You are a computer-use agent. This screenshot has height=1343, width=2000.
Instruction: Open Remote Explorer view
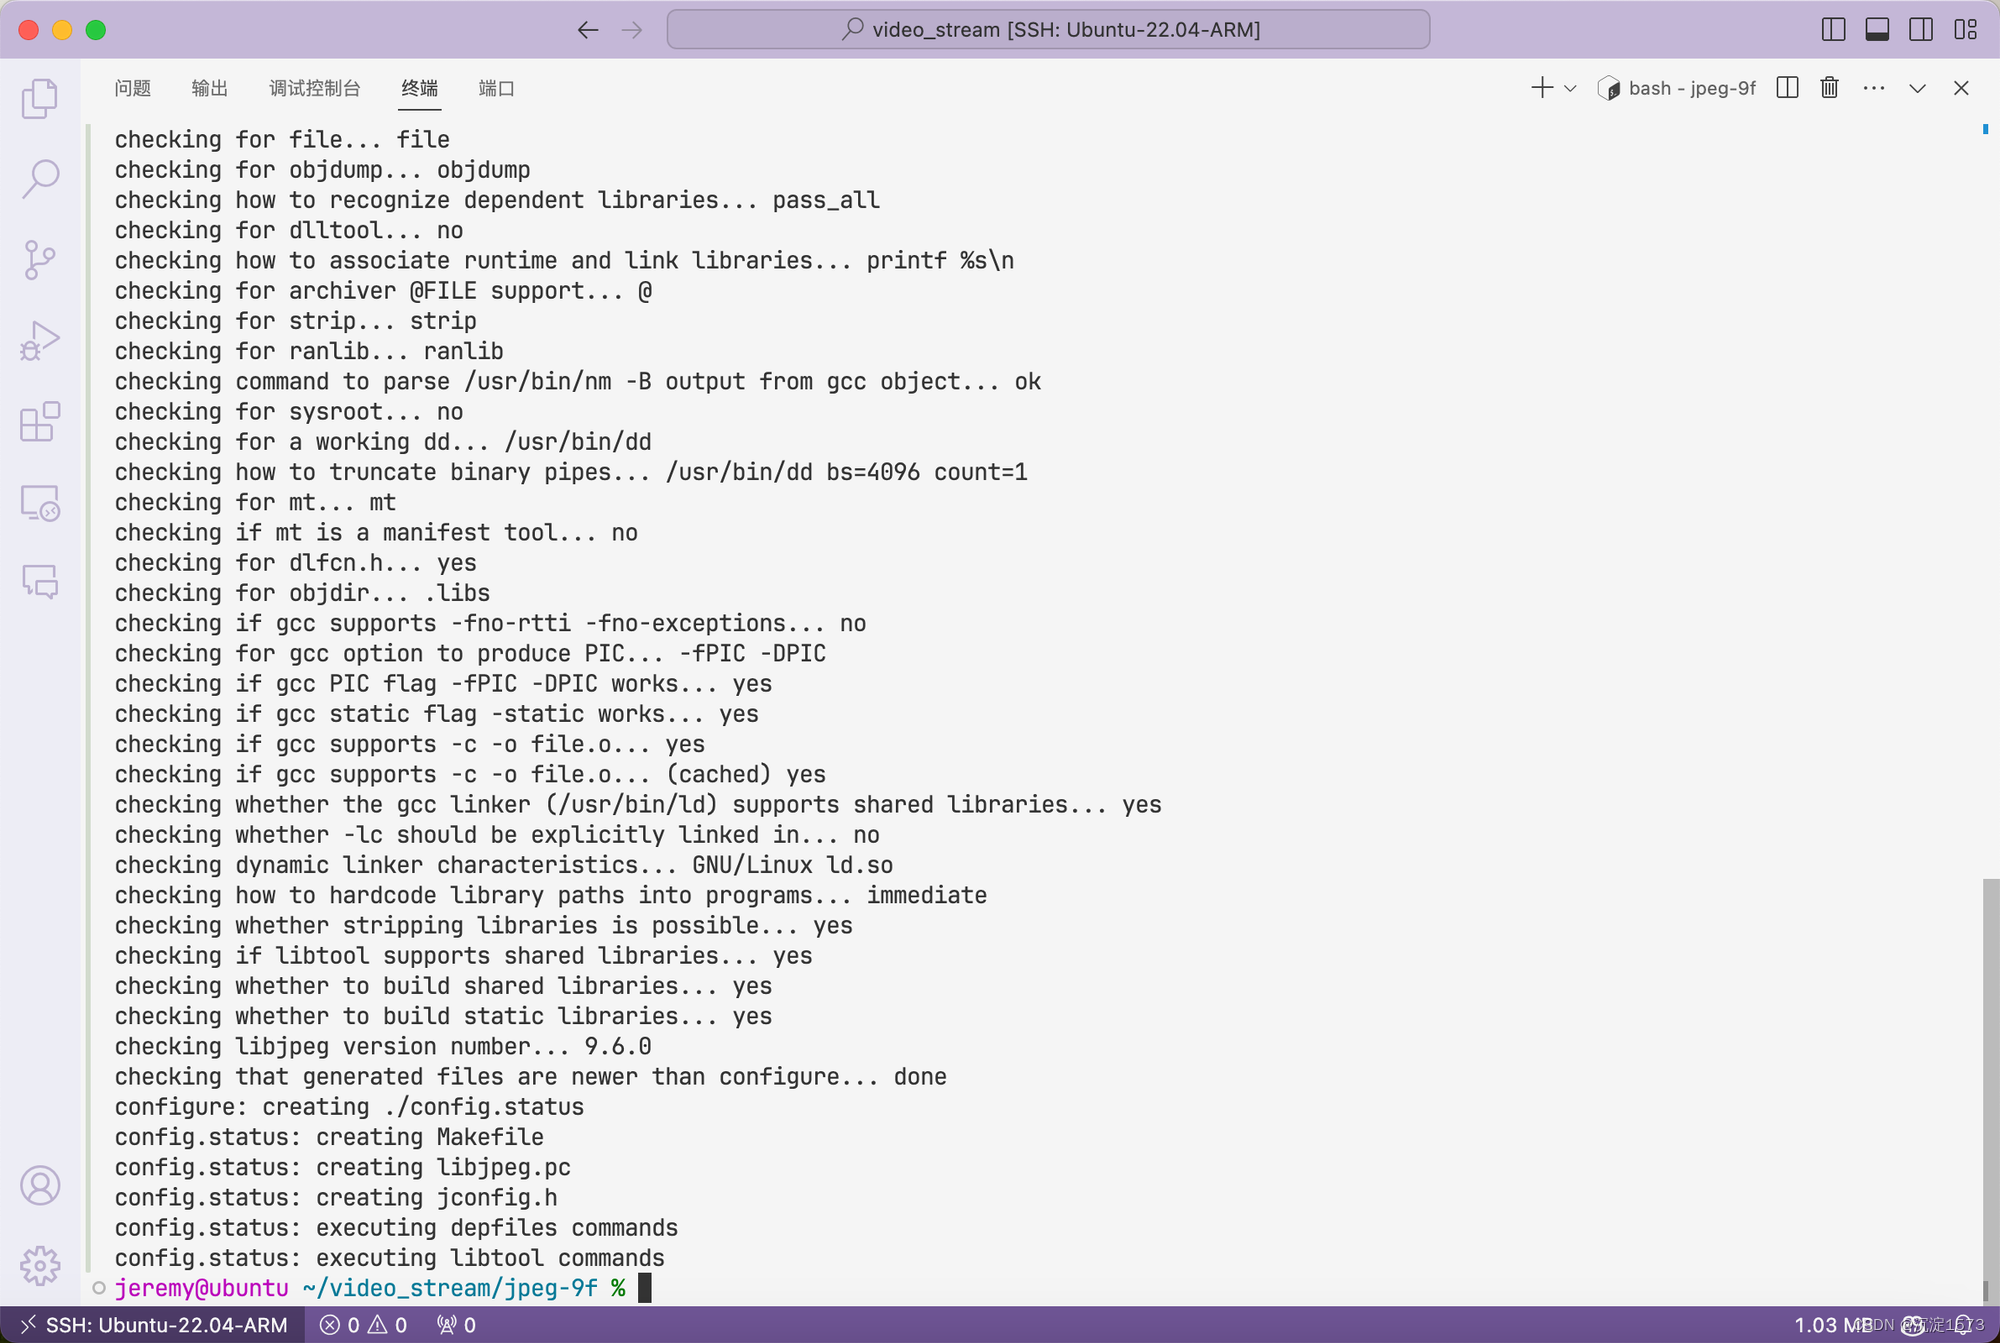40,503
